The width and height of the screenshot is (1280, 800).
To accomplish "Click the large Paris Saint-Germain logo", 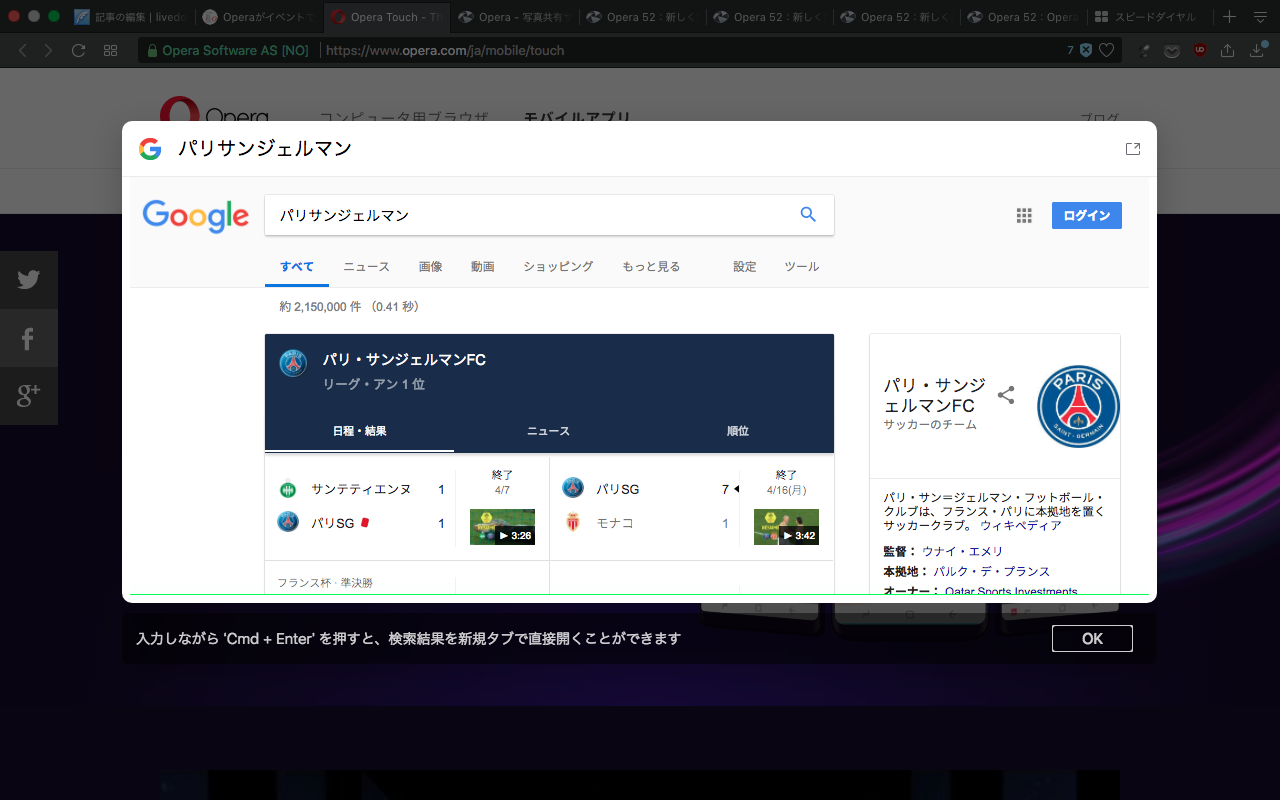I will click(1078, 406).
